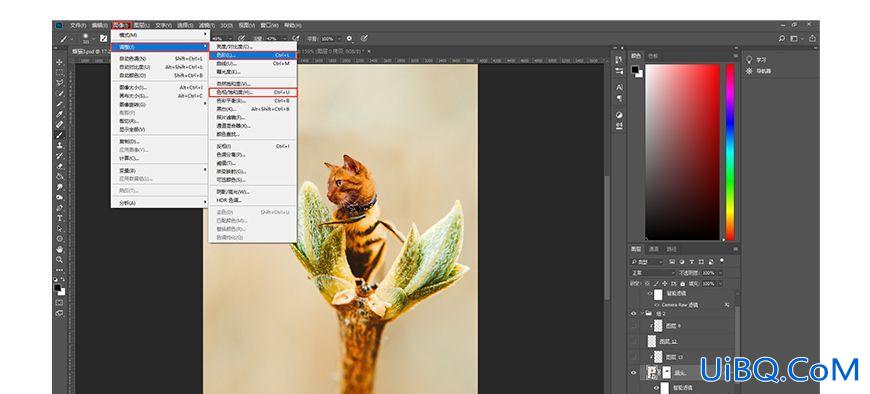Click the foreground color swatch in Color panel
870x394 pixels.
click(x=635, y=69)
